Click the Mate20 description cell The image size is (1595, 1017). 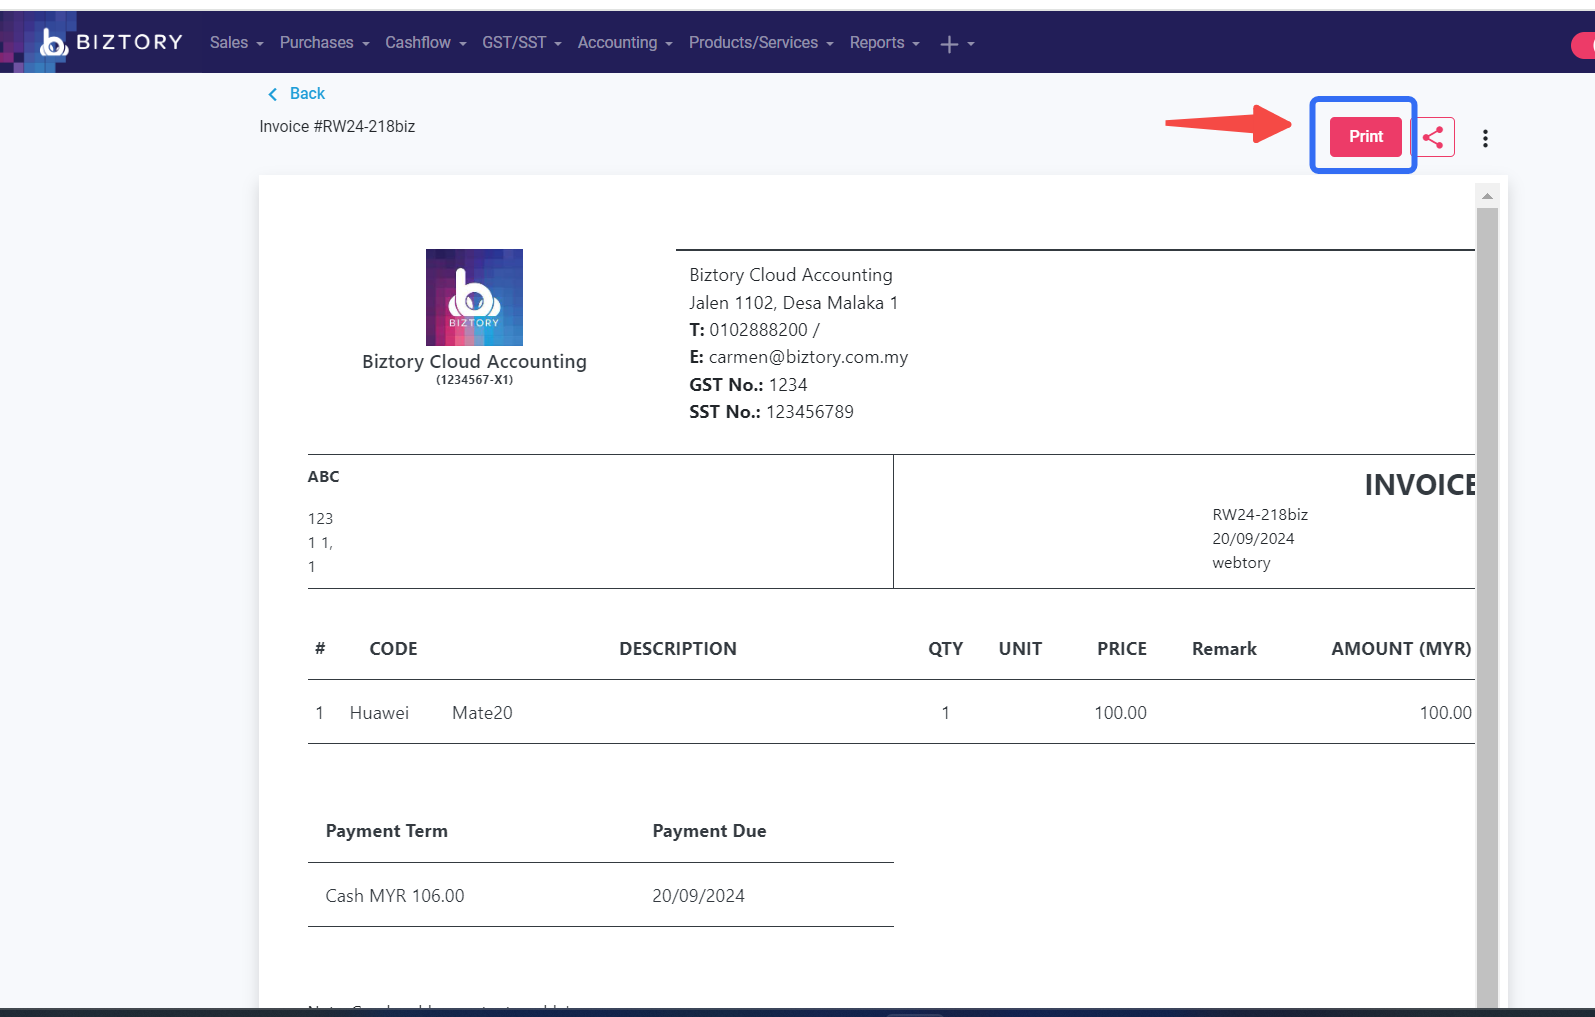click(x=482, y=713)
